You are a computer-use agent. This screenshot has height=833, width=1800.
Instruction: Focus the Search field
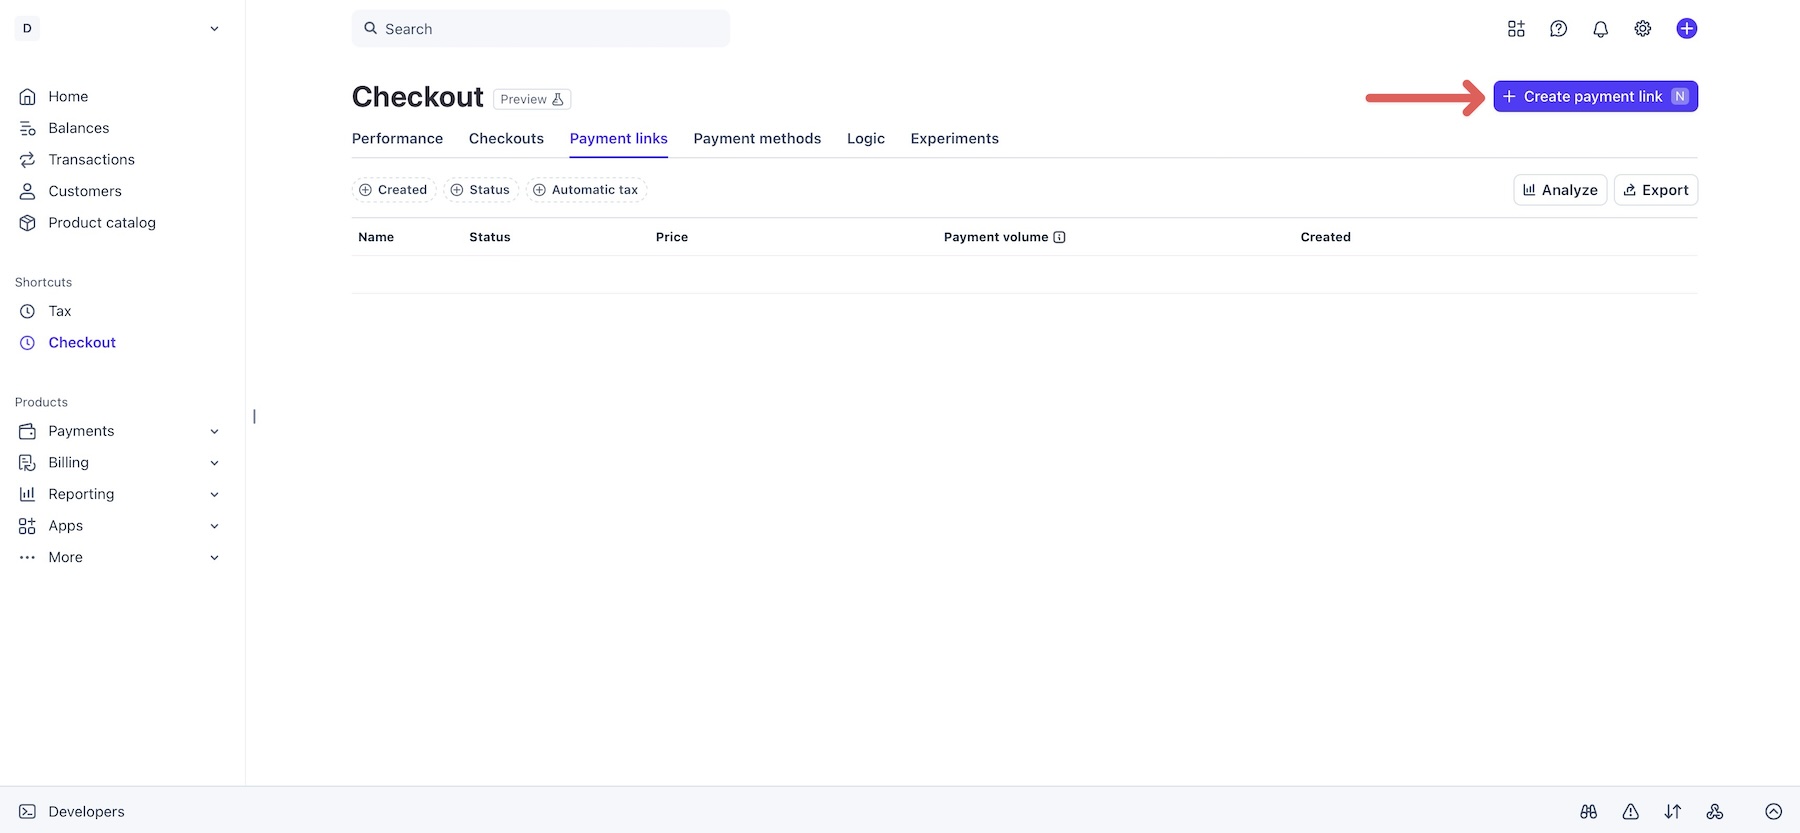click(541, 29)
